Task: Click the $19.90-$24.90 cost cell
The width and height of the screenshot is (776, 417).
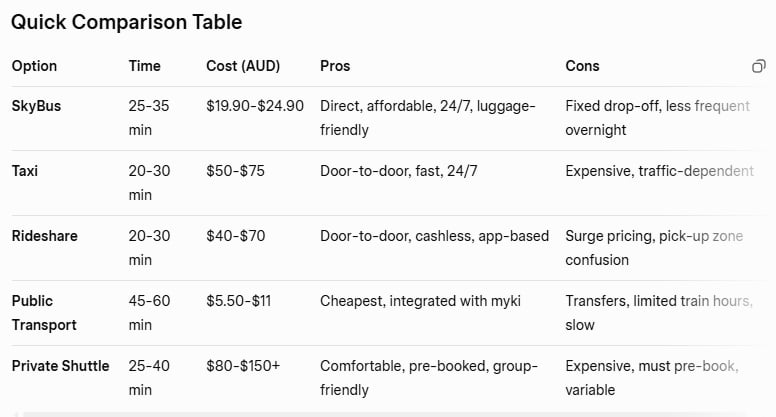Action: (254, 106)
